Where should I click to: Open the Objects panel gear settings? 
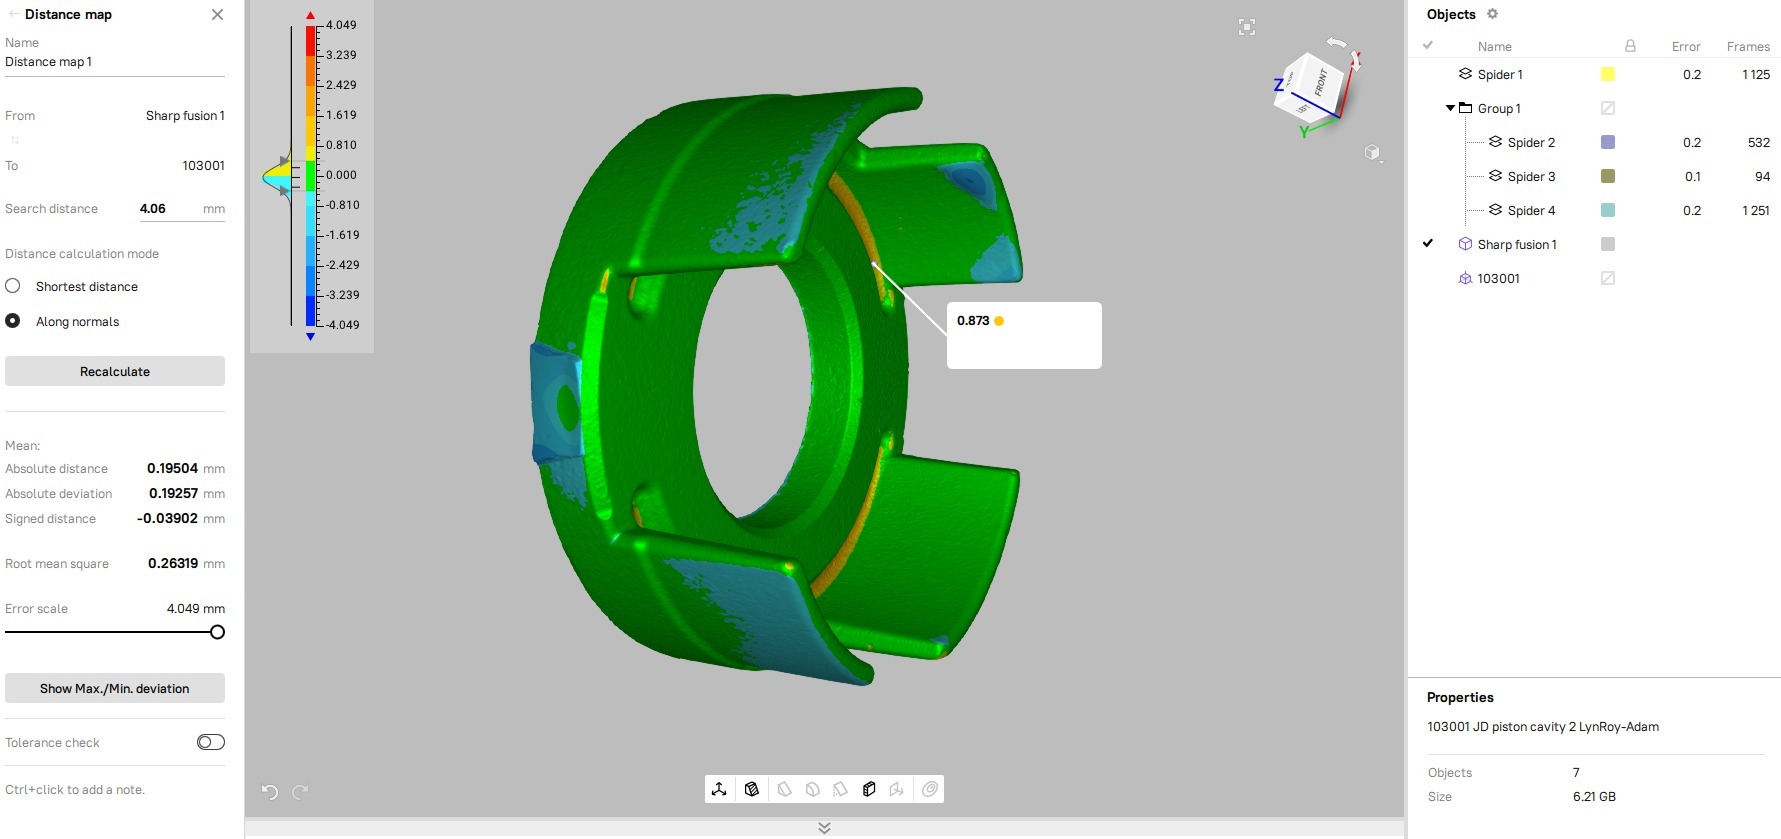(x=1492, y=14)
